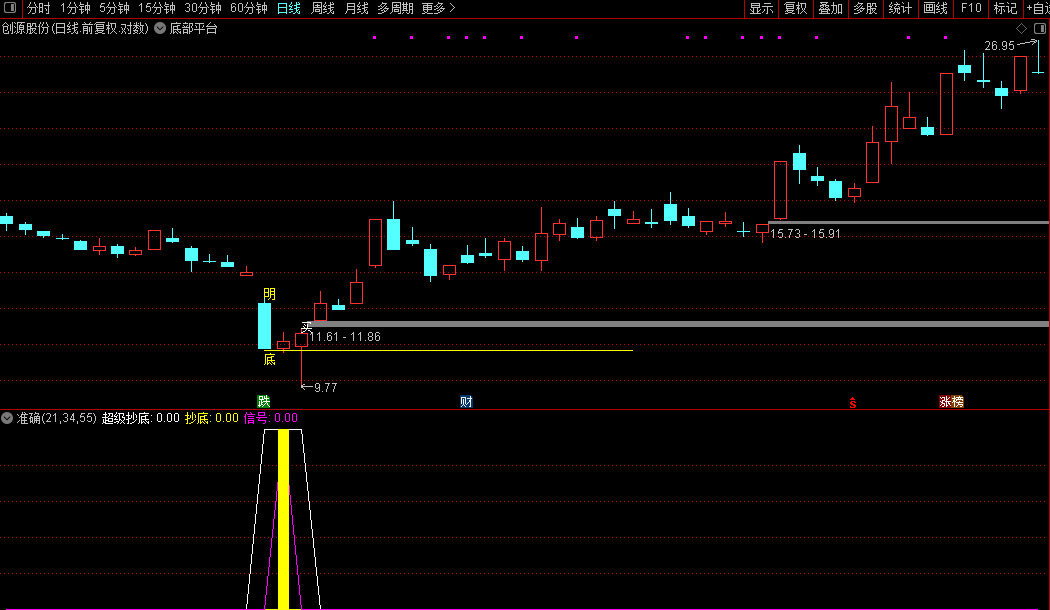Click the 叠加 overlay button

pyautogui.click(x=830, y=8)
